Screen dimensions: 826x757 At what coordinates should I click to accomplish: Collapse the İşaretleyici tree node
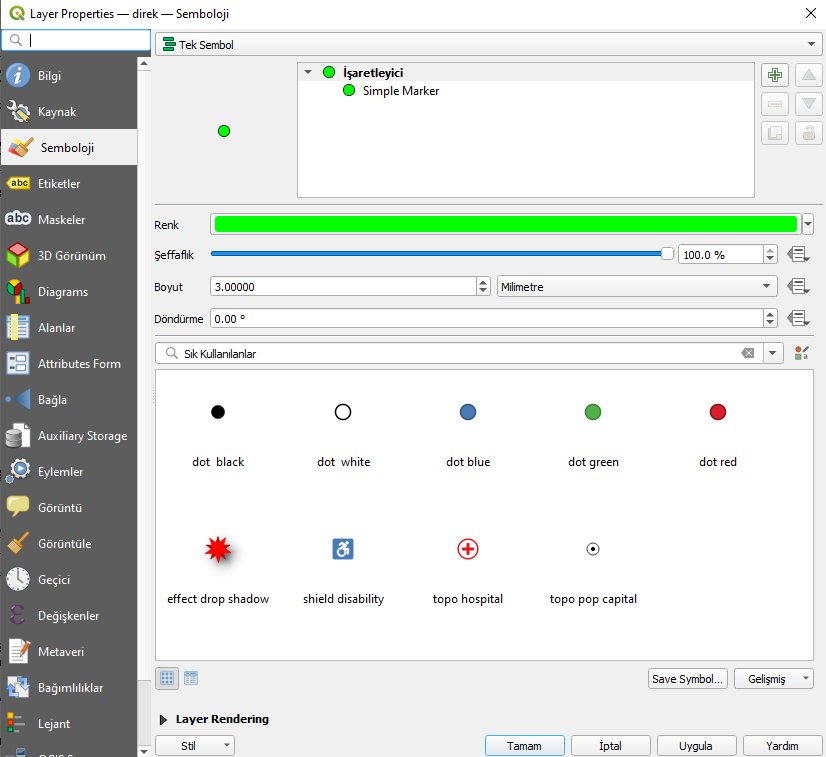(308, 72)
